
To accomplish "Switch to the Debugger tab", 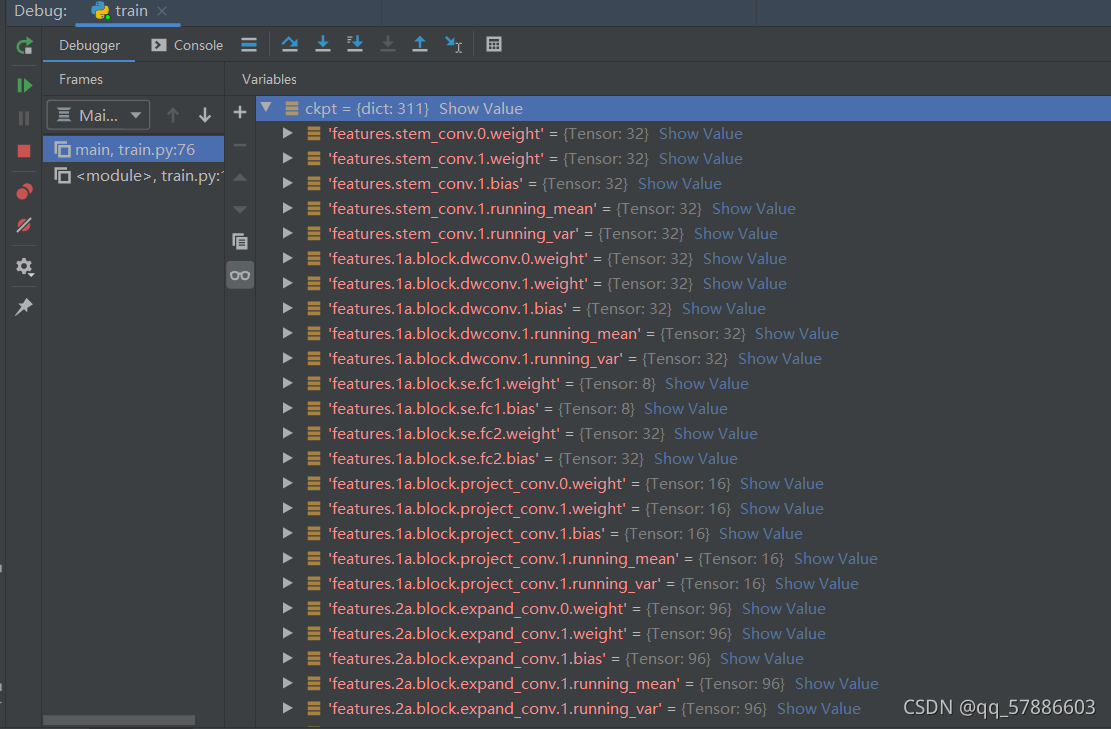I will pos(89,45).
